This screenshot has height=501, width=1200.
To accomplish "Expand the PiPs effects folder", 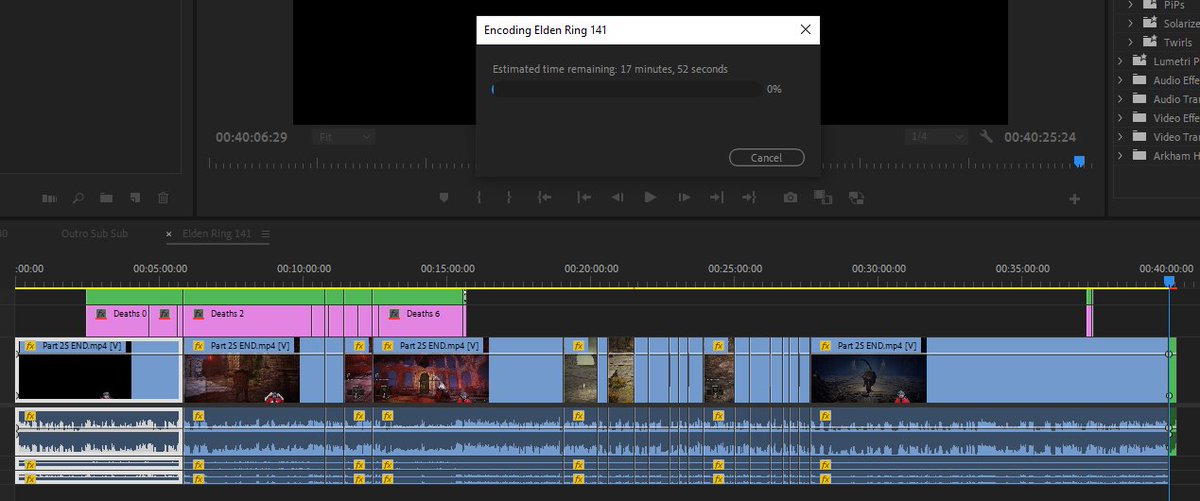I will tap(1131, 5).
